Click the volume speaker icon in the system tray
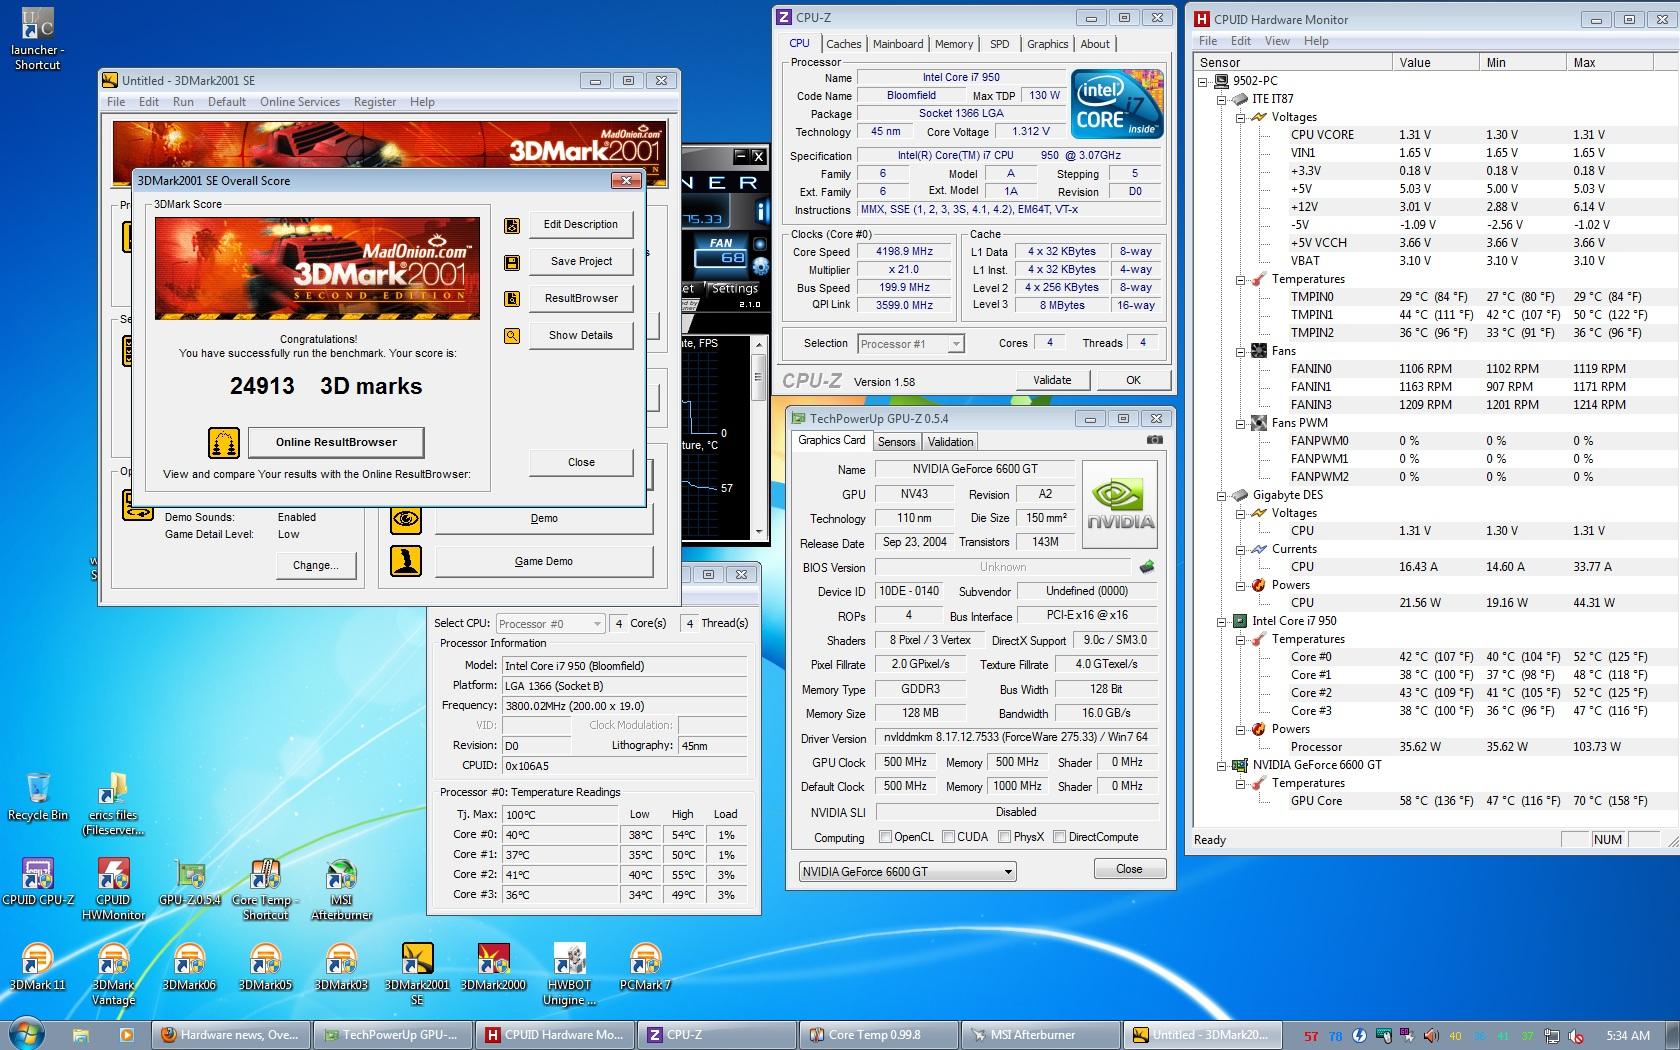Viewport: 1680px width, 1050px height. coord(1431,1035)
